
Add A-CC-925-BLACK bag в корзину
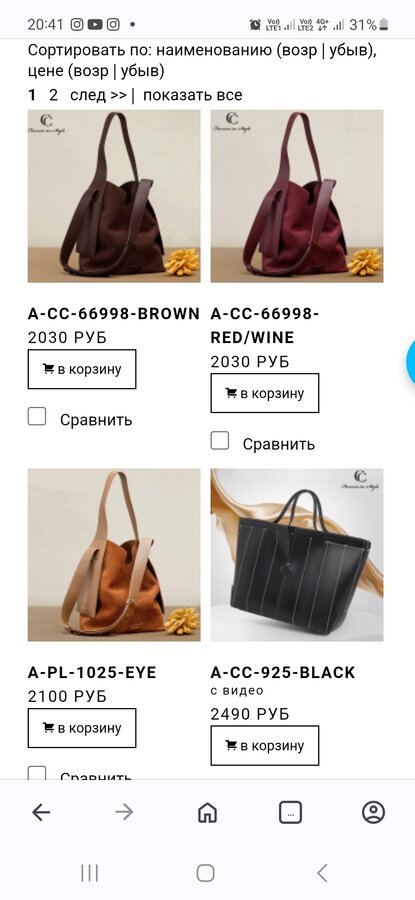point(265,746)
